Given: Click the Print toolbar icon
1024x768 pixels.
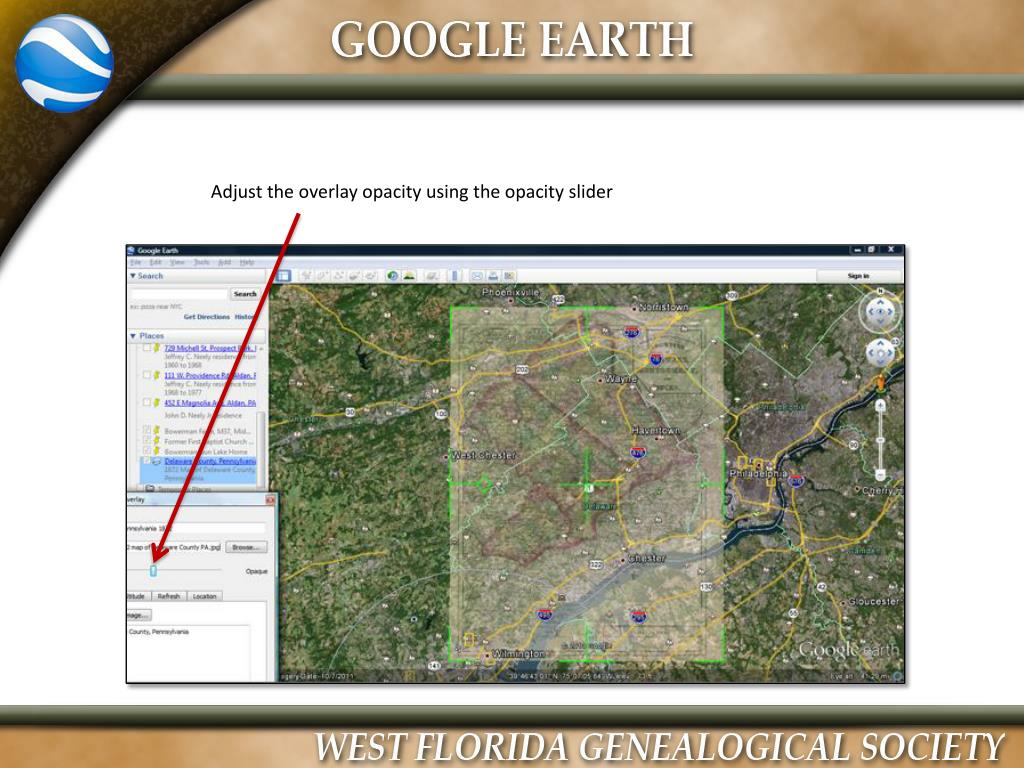Looking at the screenshot, I should pyautogui.click(x=493, y=276).
